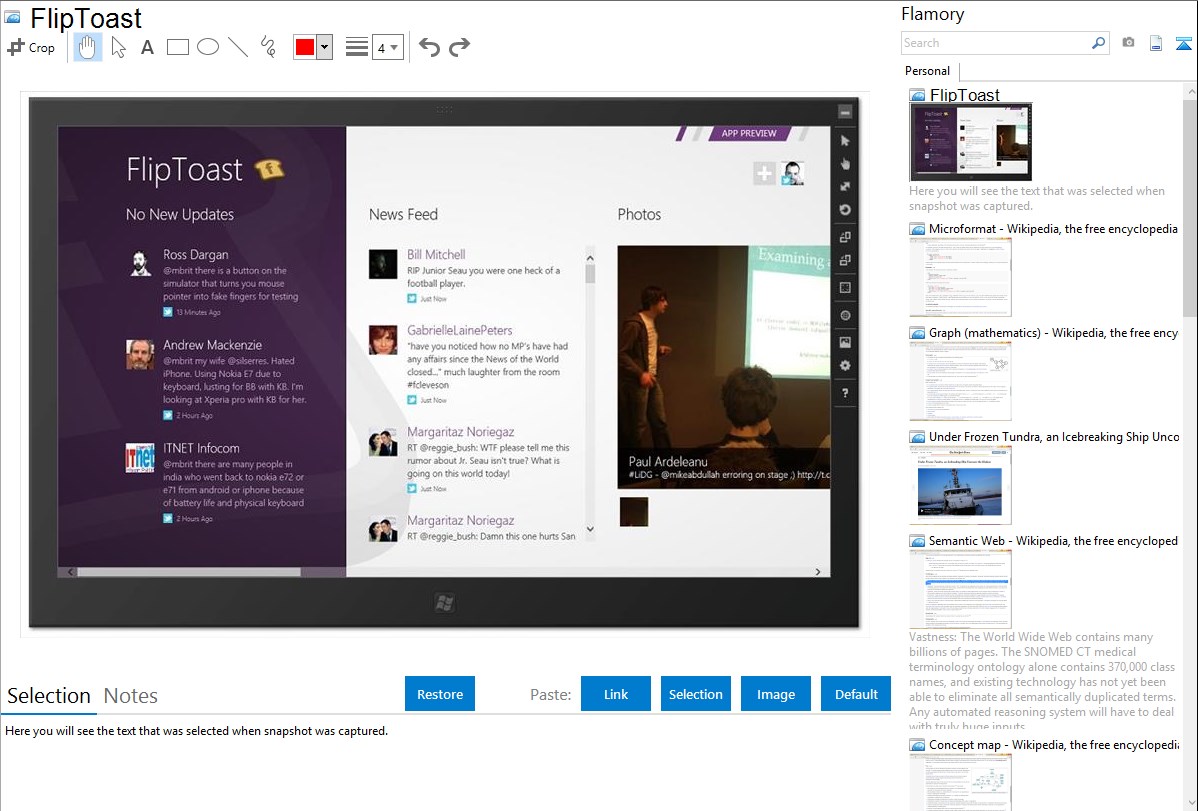Select simulator mouse mode arrow icon

[845, 141]
